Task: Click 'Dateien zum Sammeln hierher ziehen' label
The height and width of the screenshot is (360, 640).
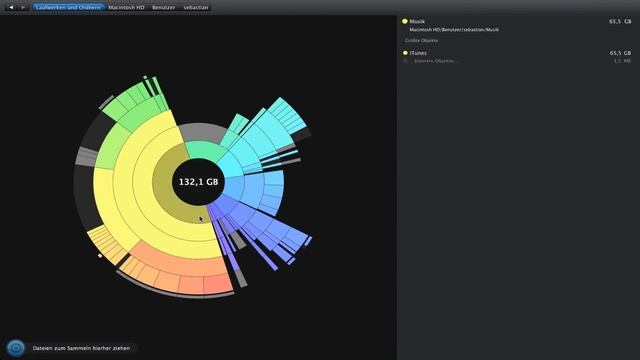Action: 81,348
